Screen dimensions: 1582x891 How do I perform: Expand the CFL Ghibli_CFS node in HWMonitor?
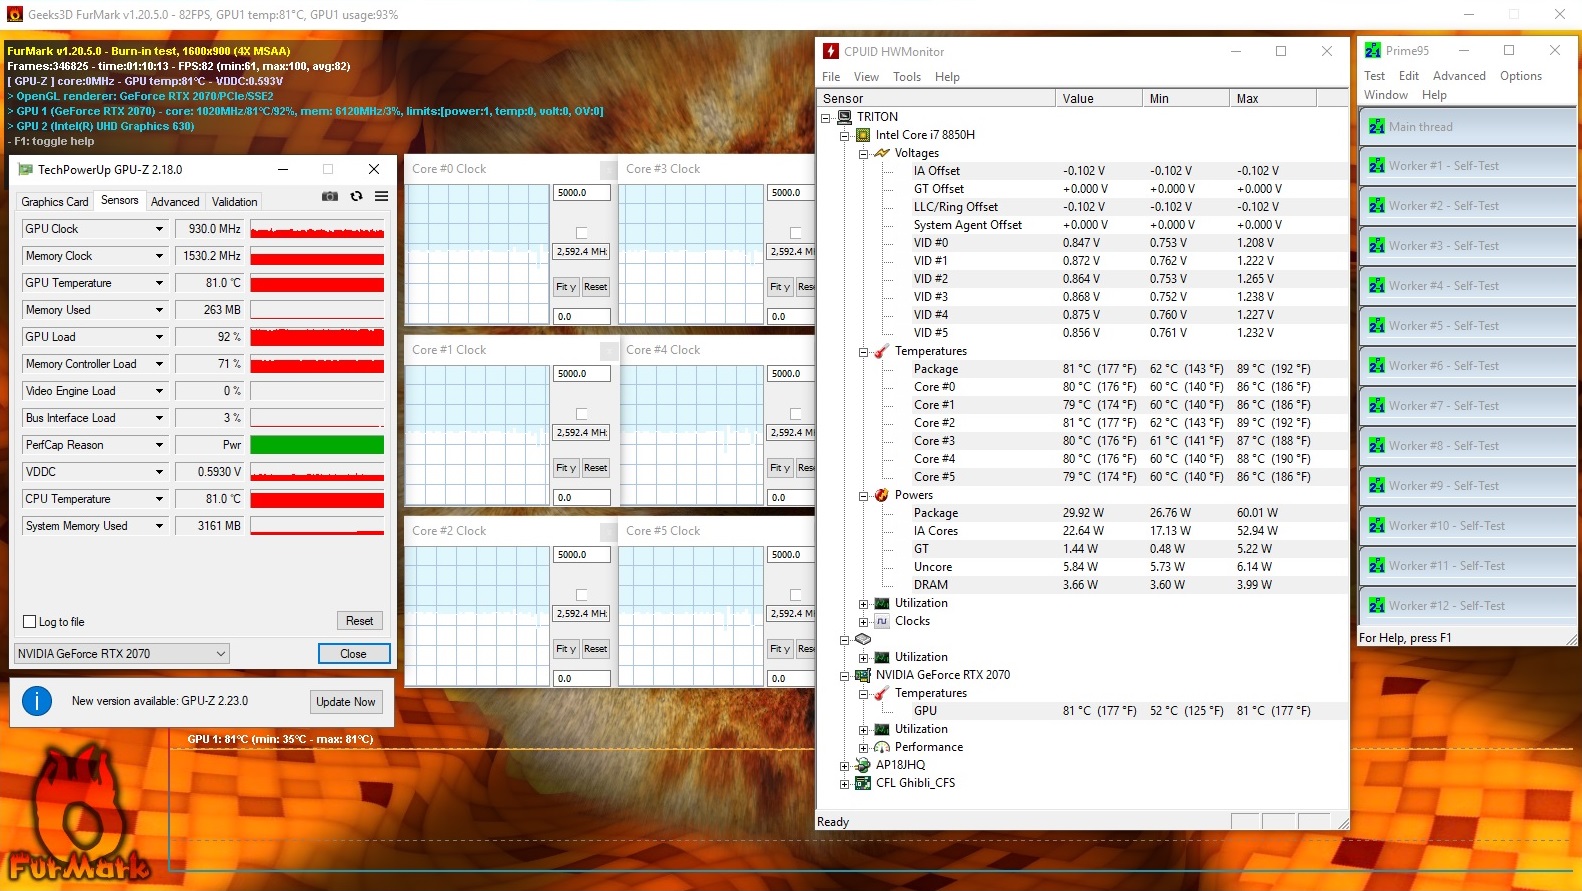click(845, 784)
